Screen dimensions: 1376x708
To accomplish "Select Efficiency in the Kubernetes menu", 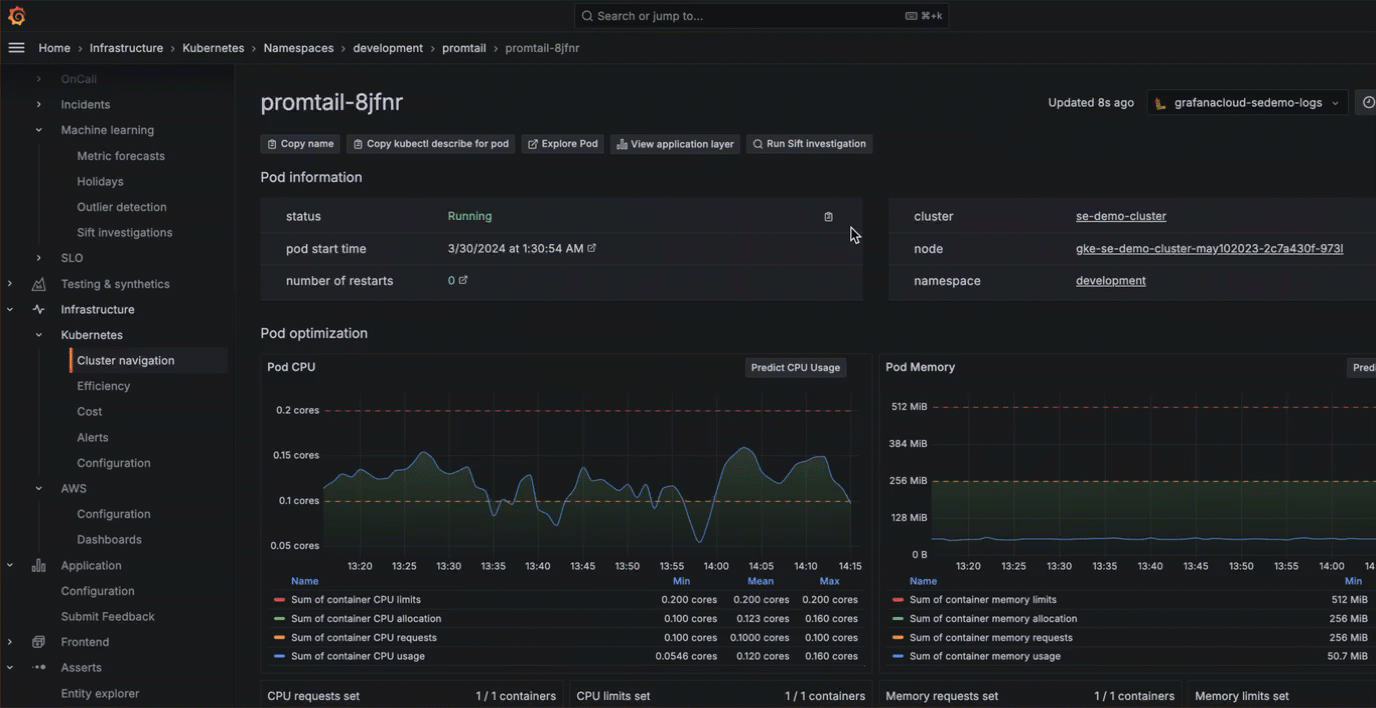I will pos(103,386).
